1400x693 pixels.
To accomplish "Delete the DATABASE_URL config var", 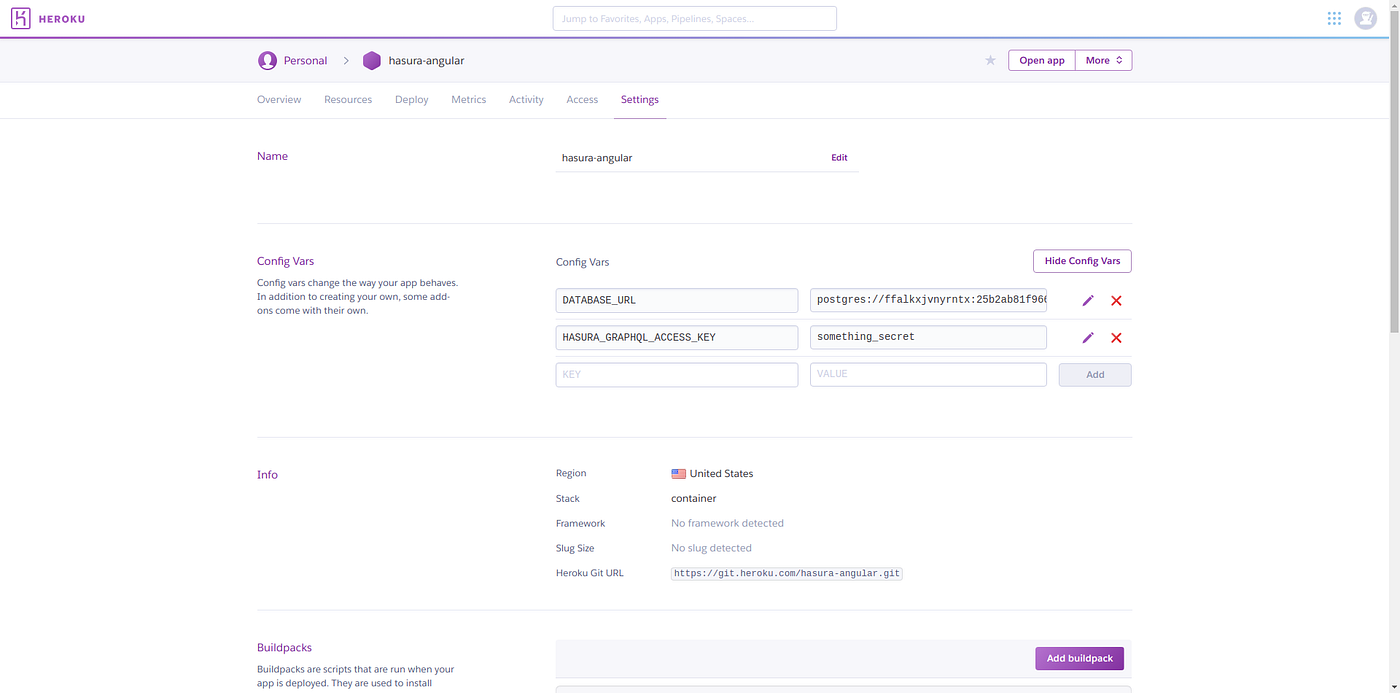I will (x=1116, y=300).
